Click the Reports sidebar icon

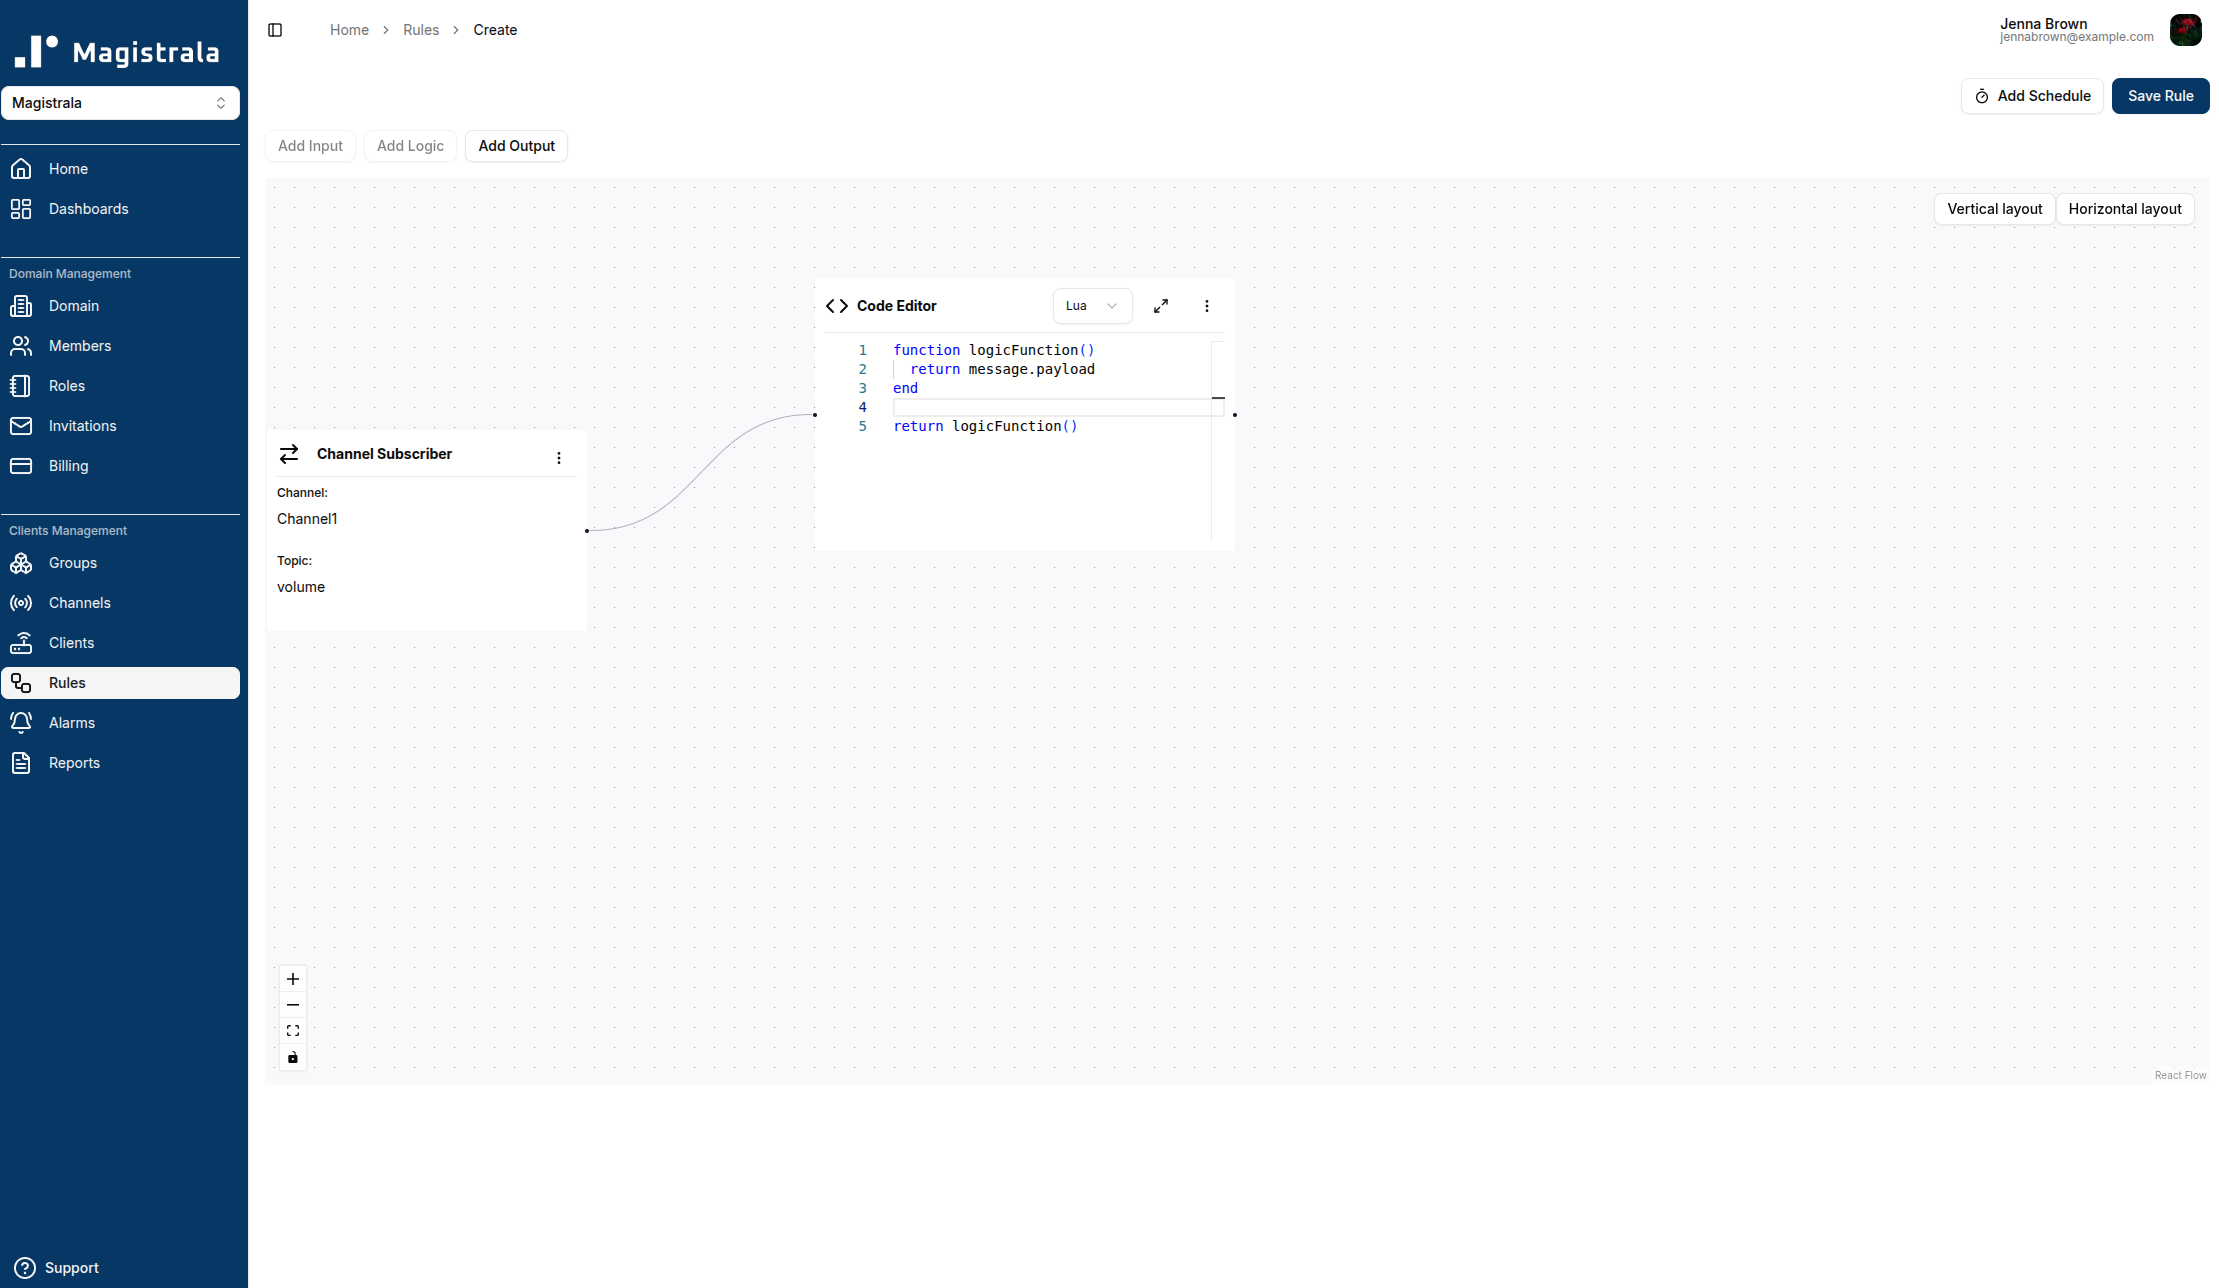pyautogui.click(x=21, y=762)
